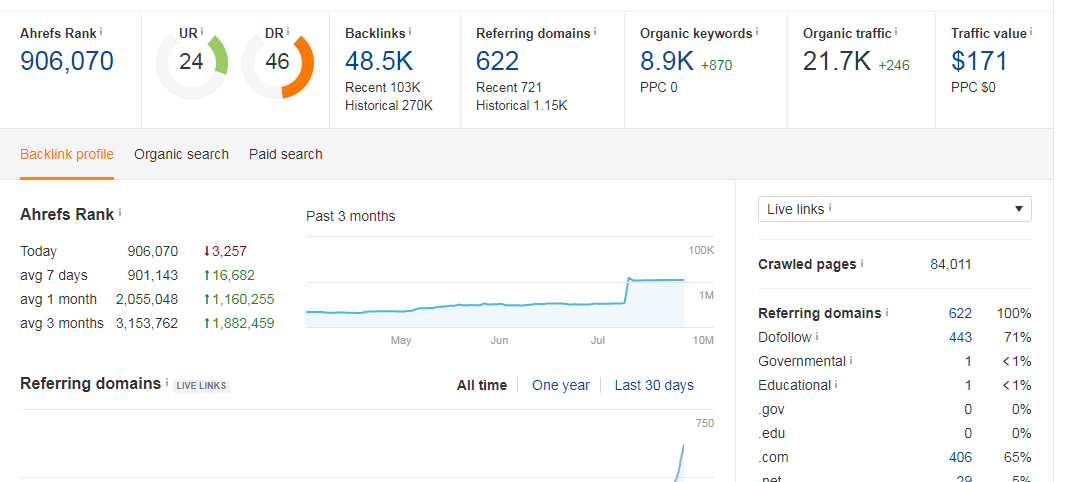Click the UR 24 gauge chart

click(x=190, y=62)
